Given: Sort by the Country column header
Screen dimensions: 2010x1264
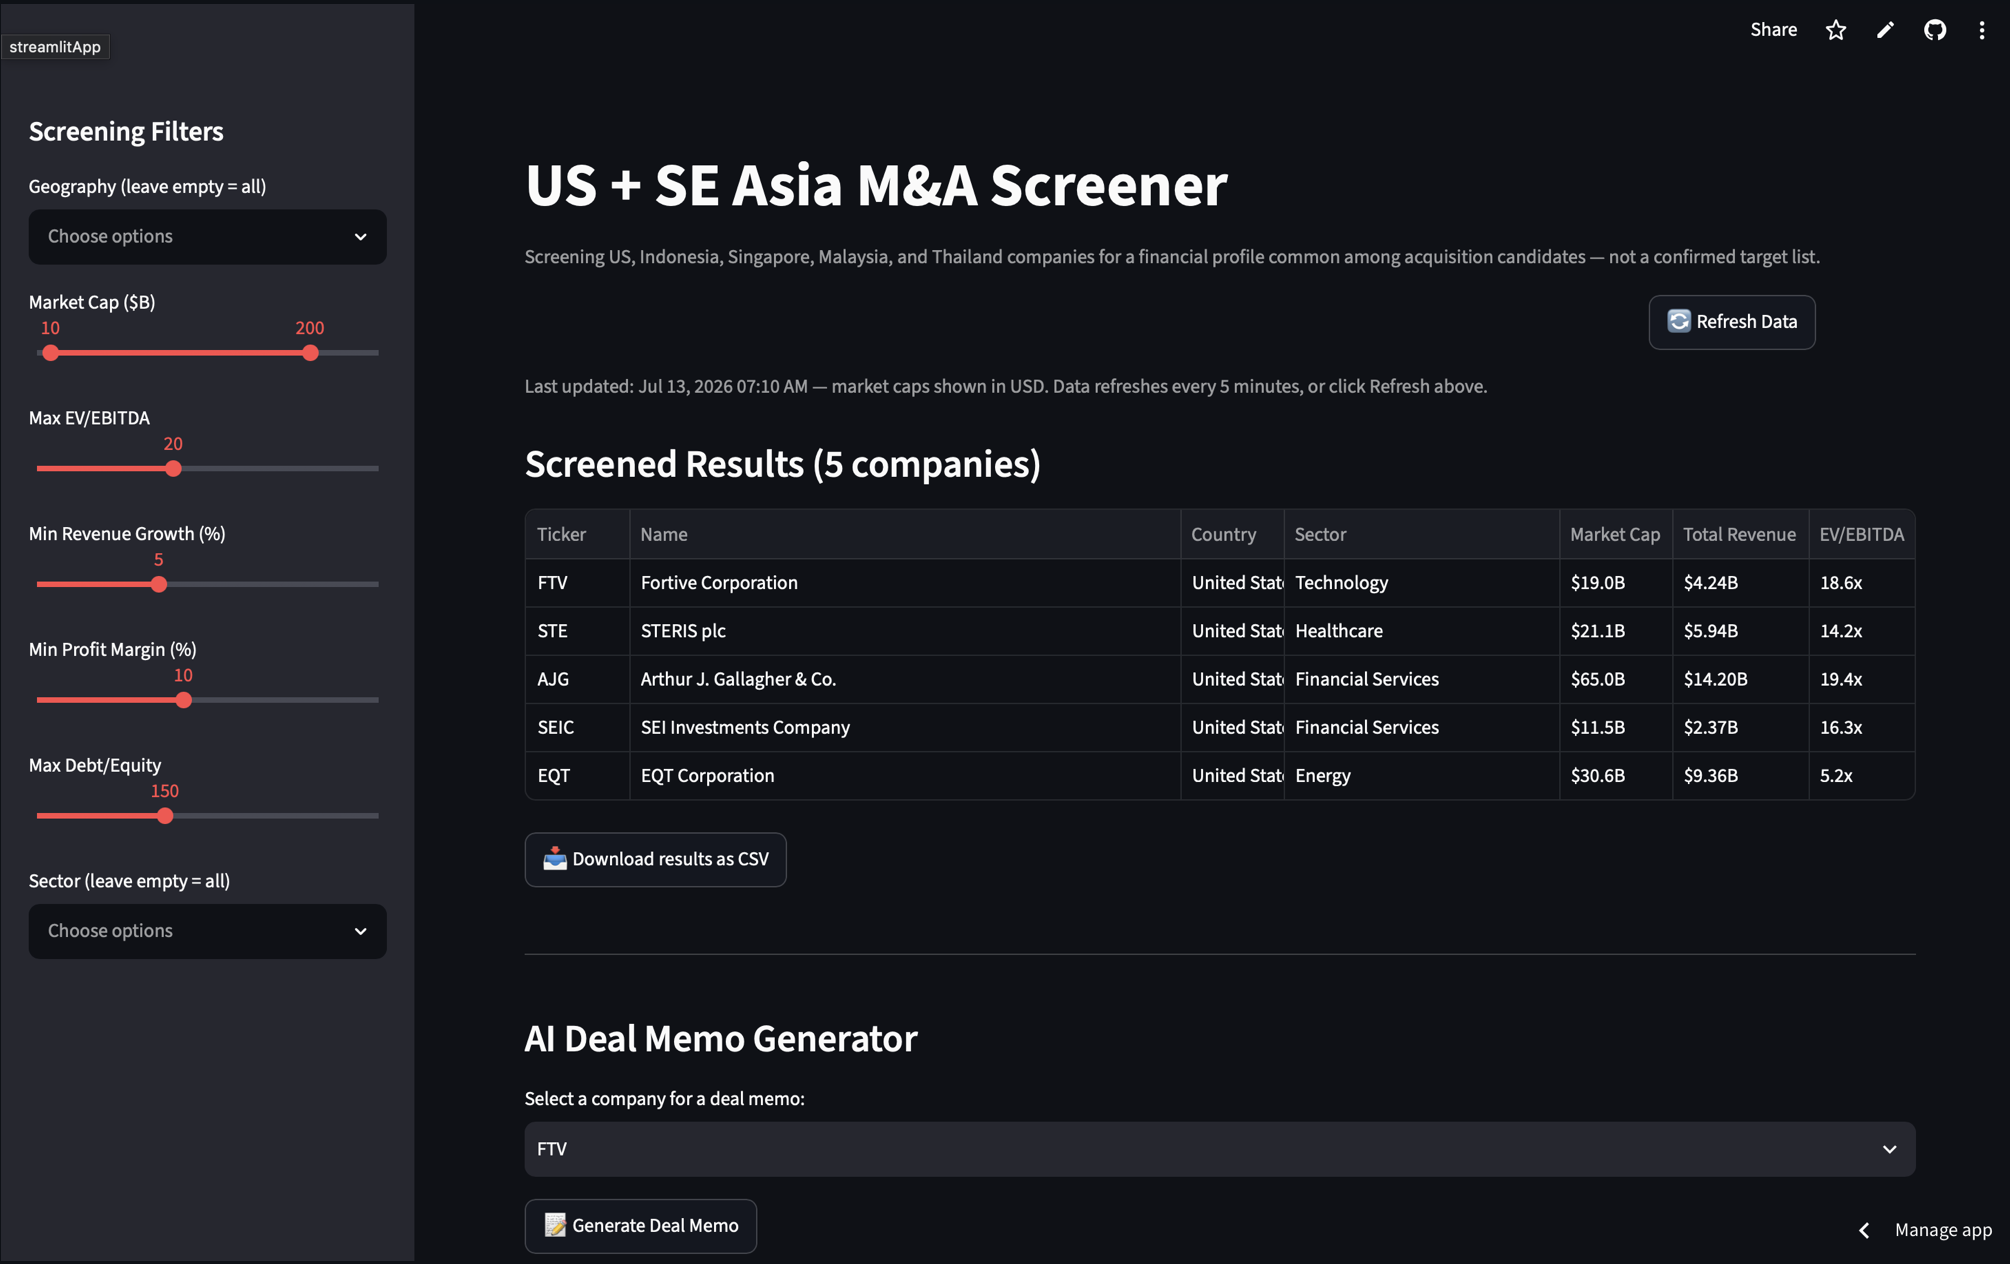Looking at the screenshot, I should coord(1232,534).
